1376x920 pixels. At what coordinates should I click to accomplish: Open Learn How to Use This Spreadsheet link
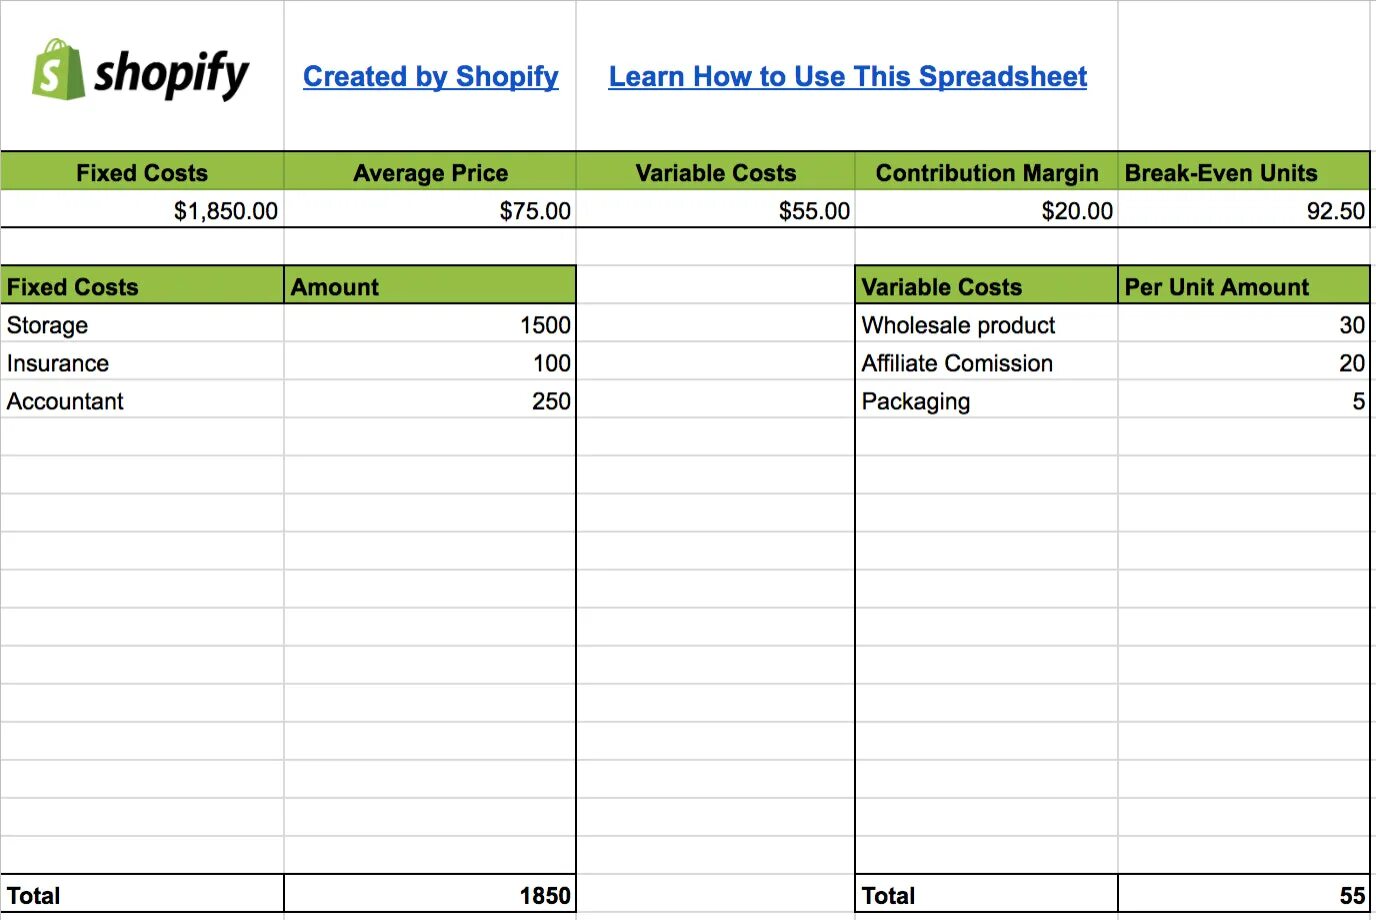tap(848, 77)
